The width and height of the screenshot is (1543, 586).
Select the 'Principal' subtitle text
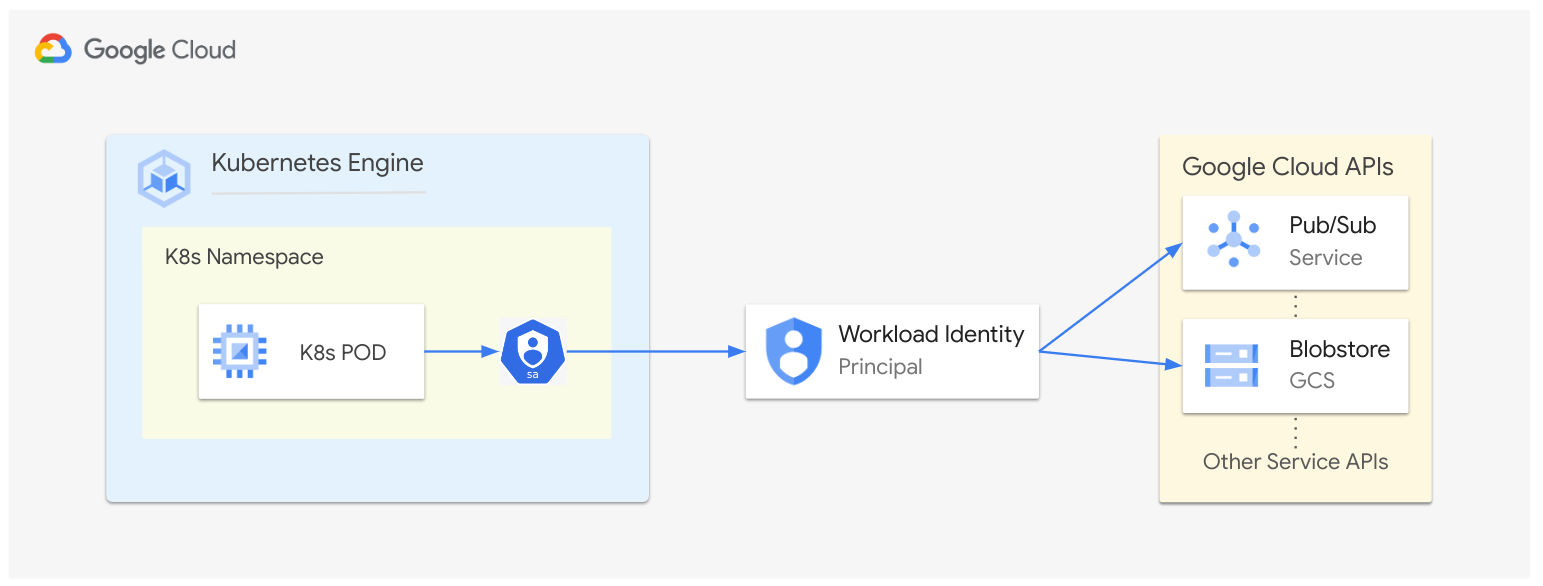click(880, 367)
